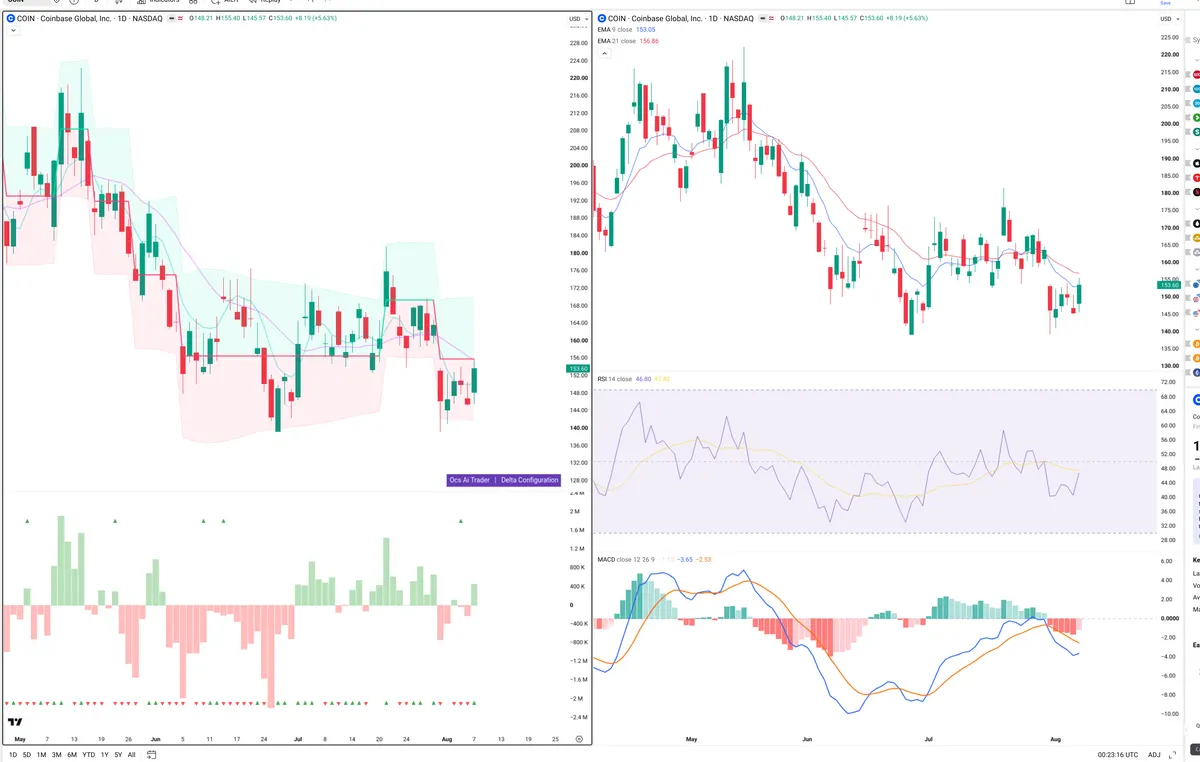Screen dimensions: 1200x762
Task: Select the EMA 21 close indicator label
Action: coord(616,40)
